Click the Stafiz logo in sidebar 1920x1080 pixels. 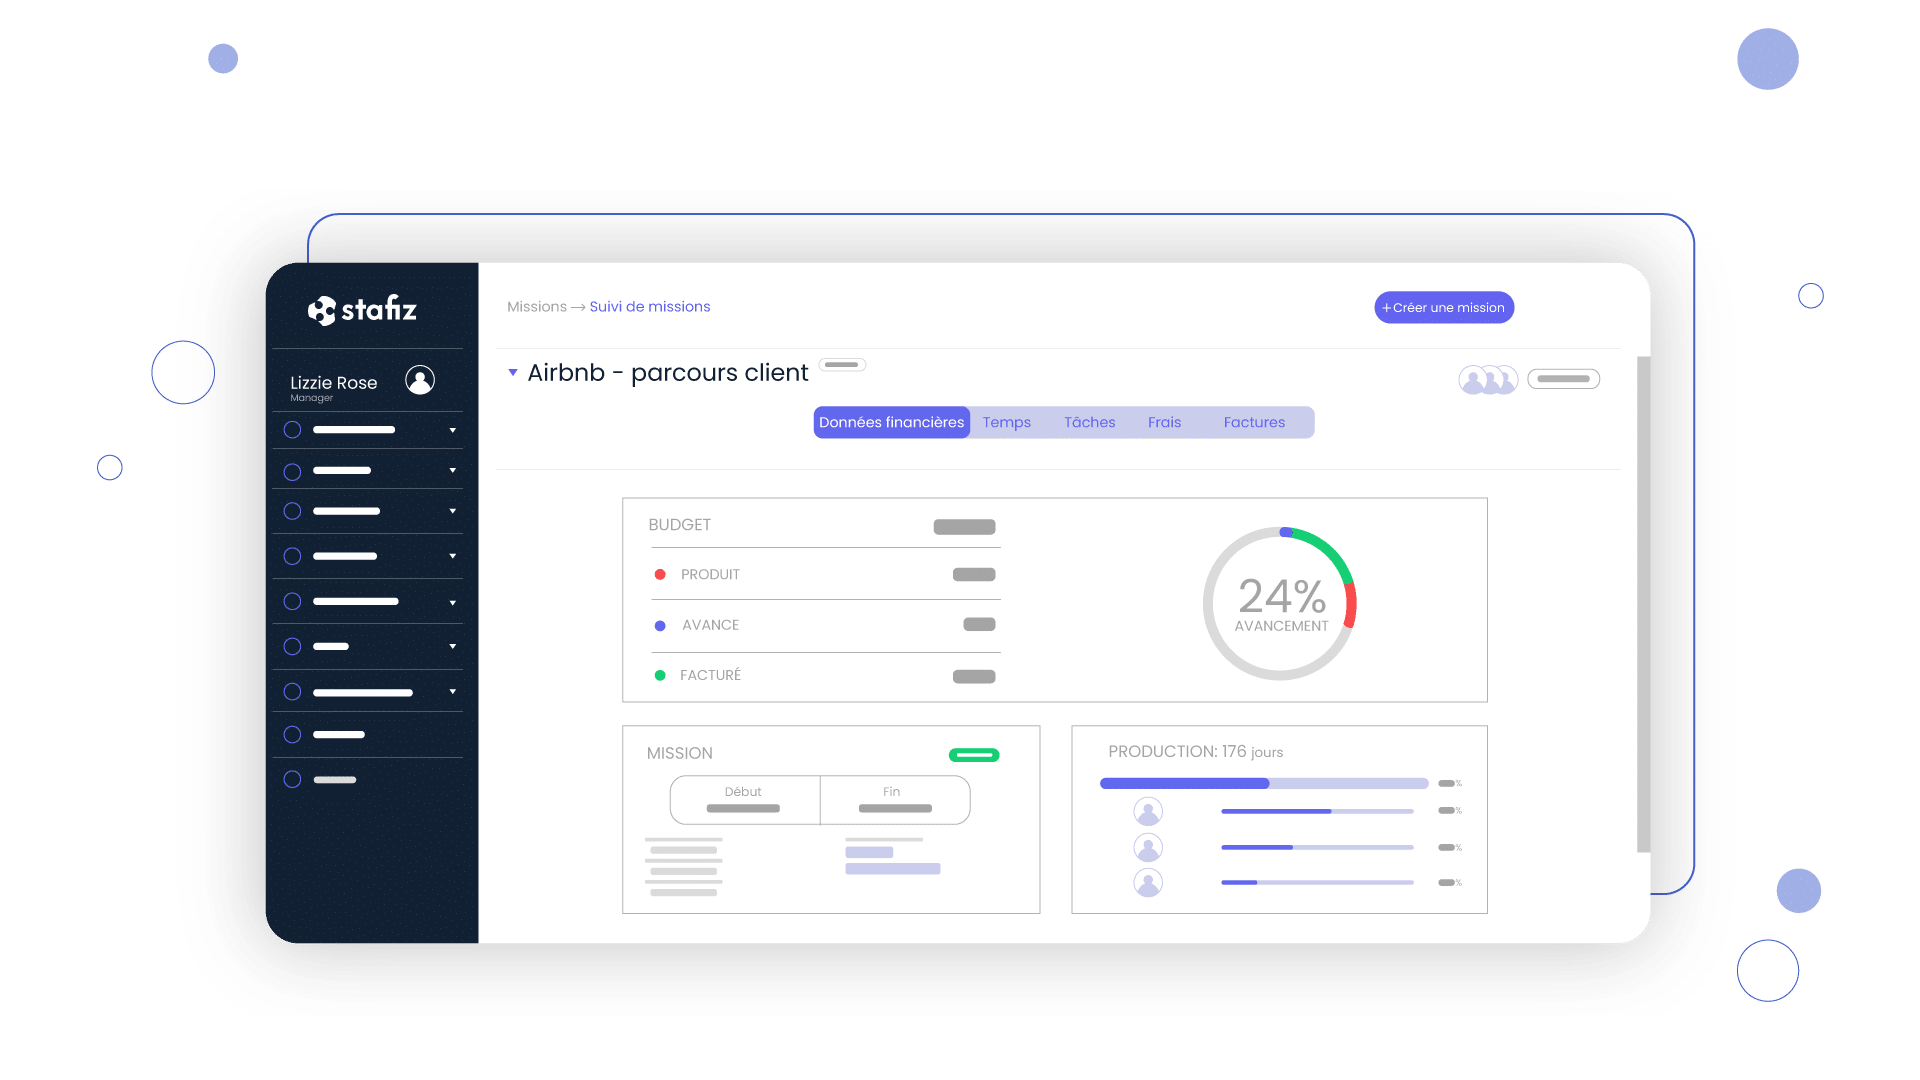362,310
